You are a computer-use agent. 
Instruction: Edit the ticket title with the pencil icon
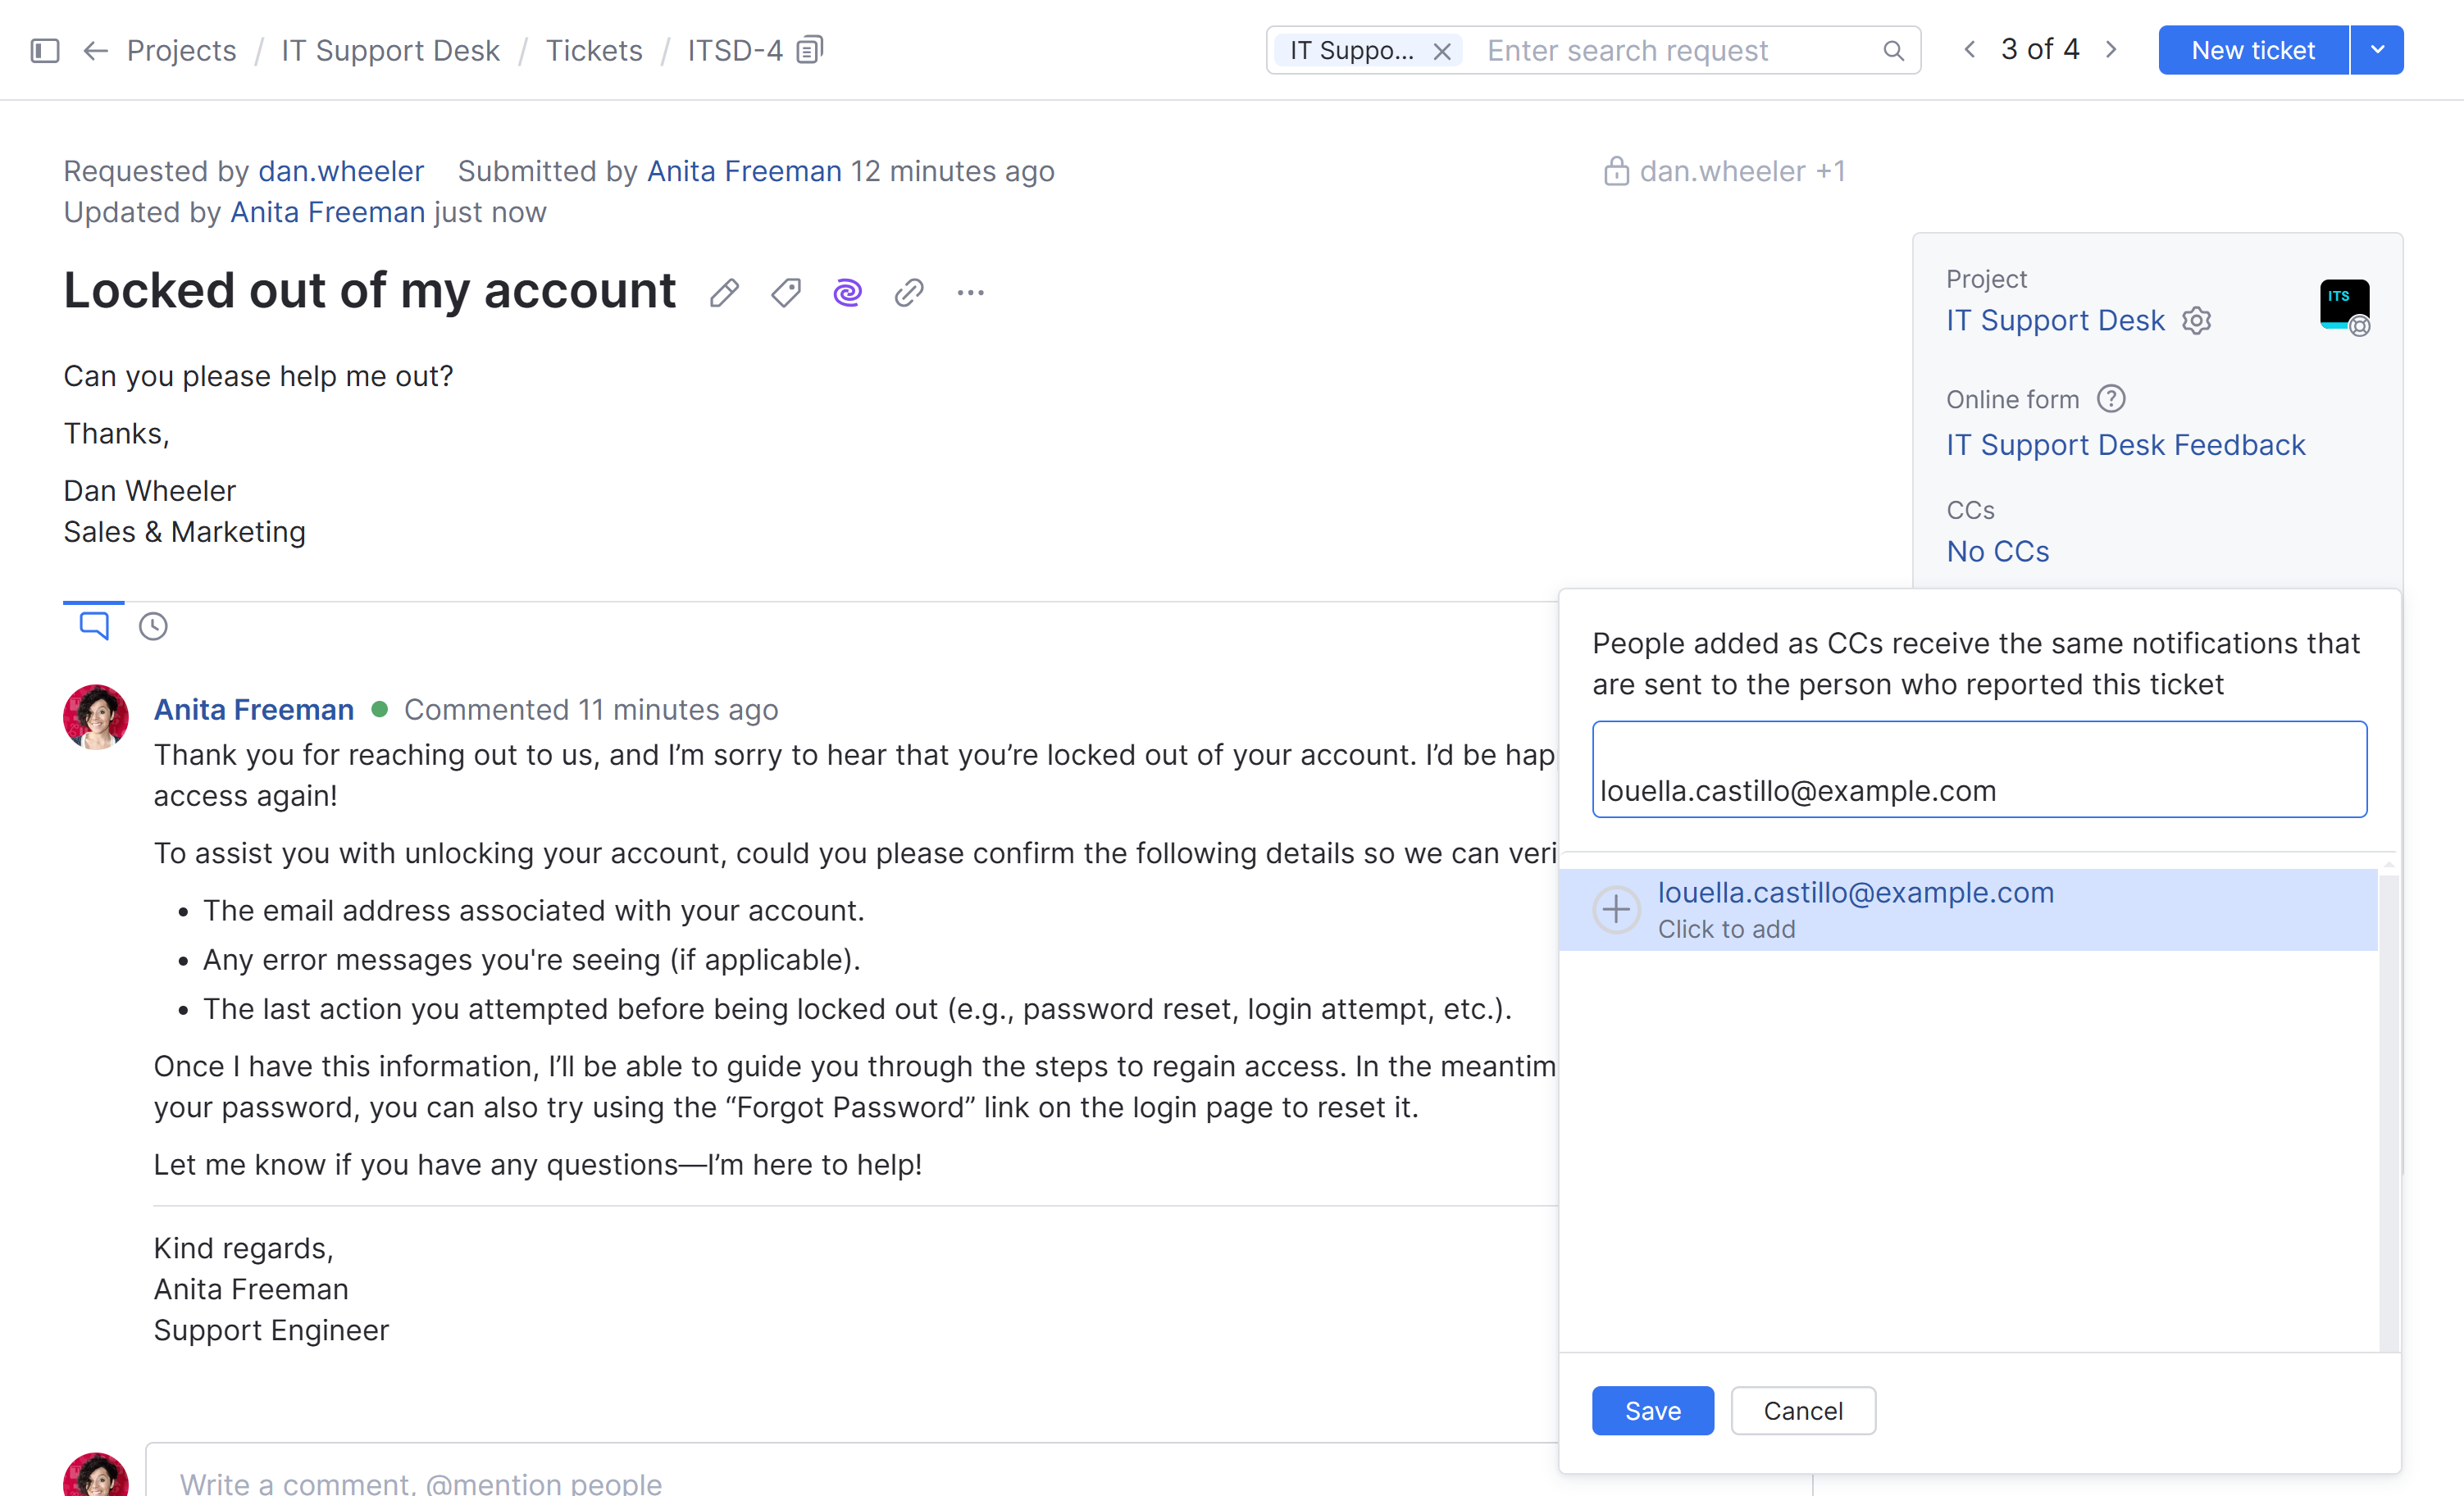[x=724, y=292]
